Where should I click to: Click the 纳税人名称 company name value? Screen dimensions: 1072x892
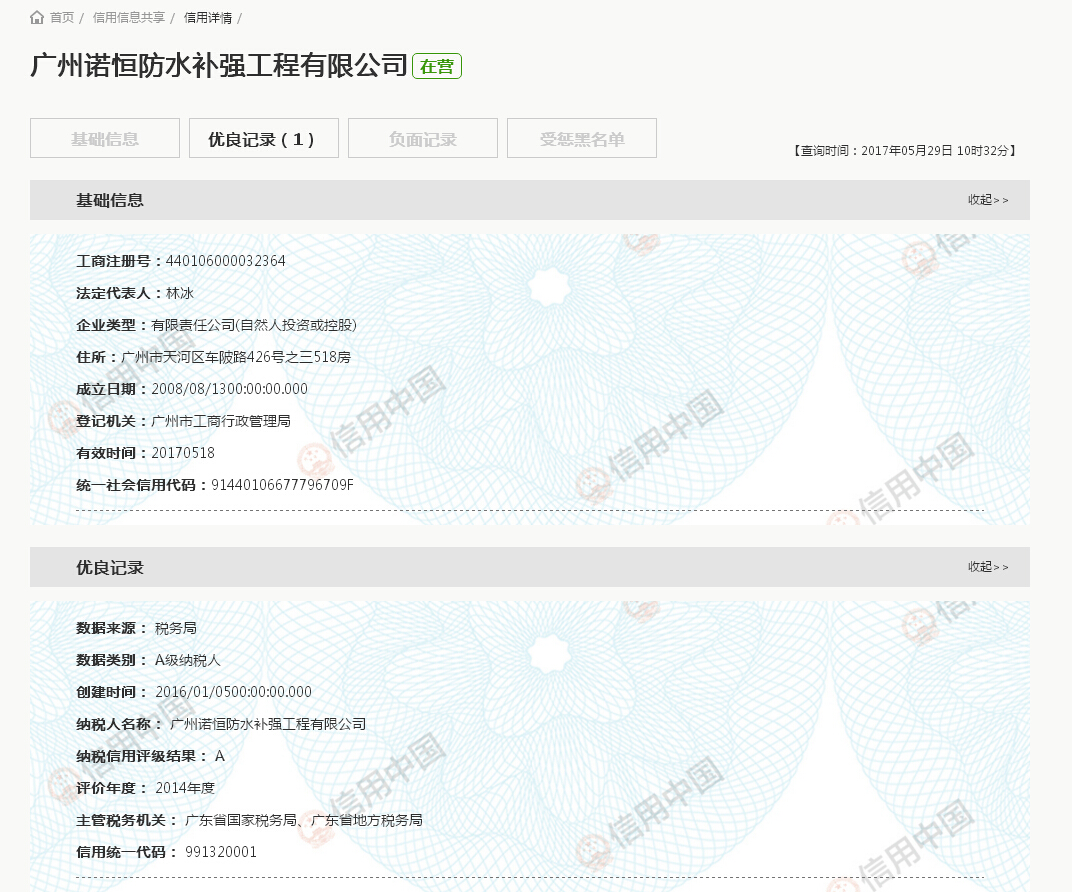point(268,724)
